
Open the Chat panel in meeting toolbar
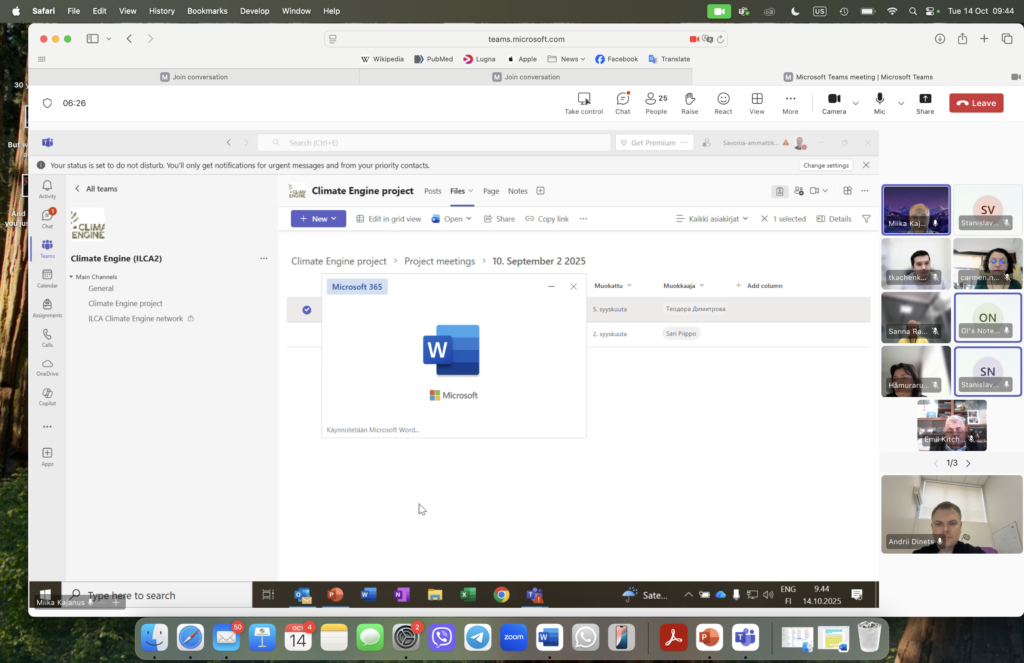(x=622, y=102)
